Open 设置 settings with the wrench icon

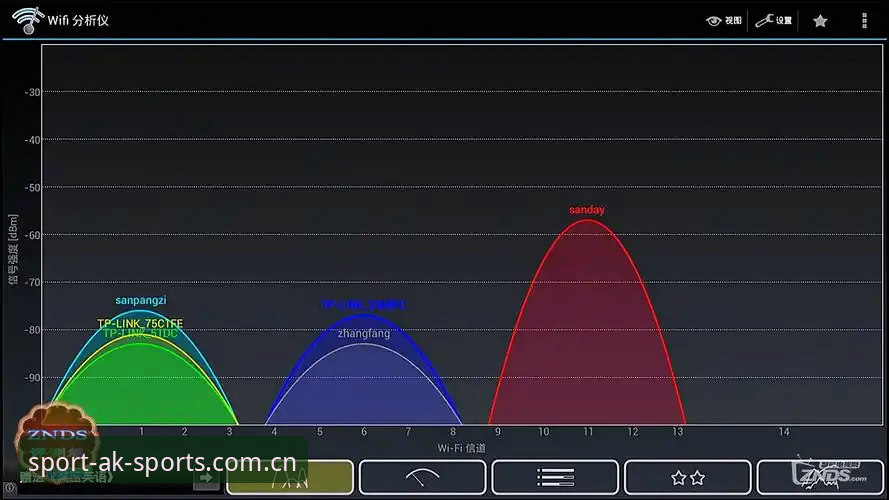pos(773,20)
